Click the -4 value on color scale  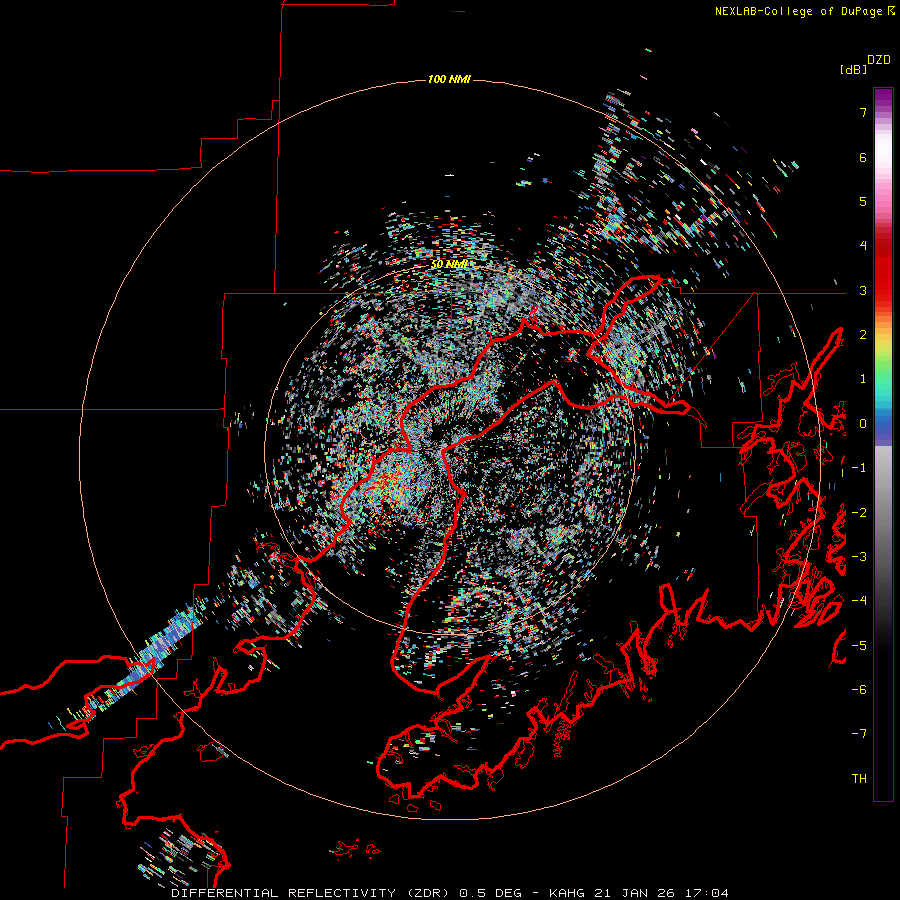coord(859,601)
